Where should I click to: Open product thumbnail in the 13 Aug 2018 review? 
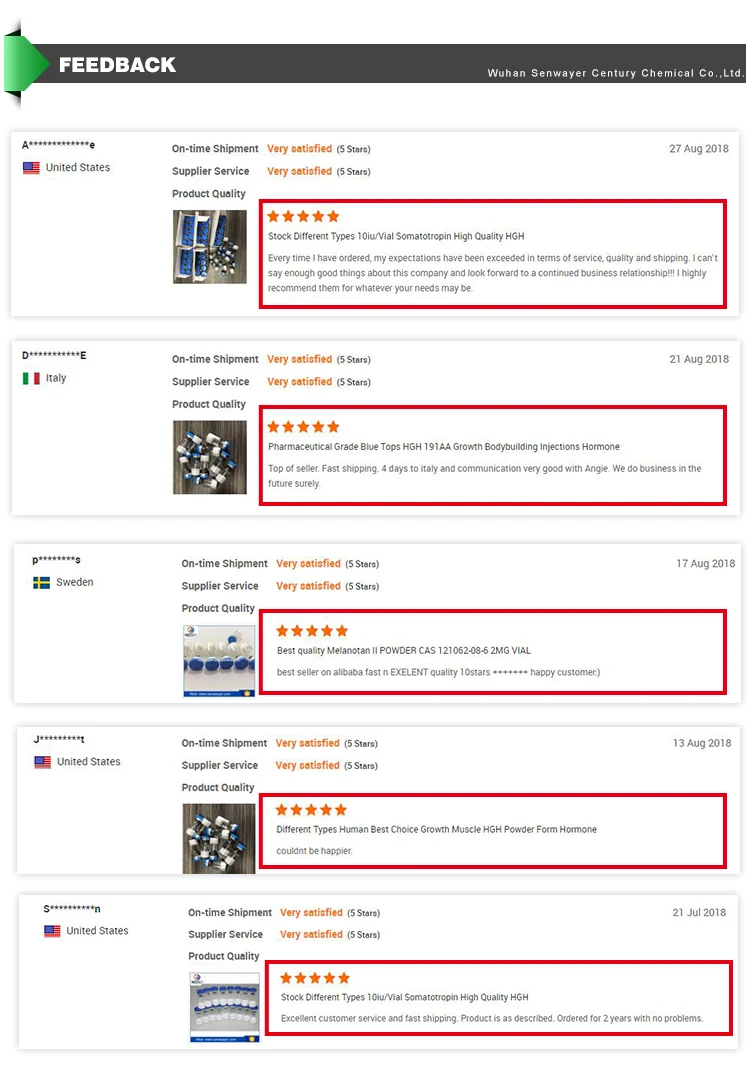point(219,838)
